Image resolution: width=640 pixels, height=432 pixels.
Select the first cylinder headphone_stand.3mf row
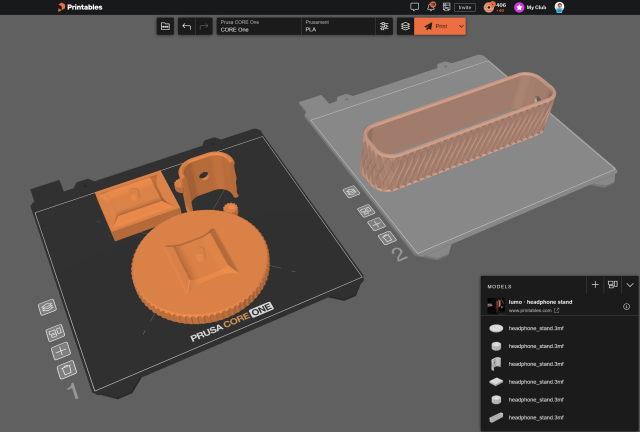(x=560, y=346)
